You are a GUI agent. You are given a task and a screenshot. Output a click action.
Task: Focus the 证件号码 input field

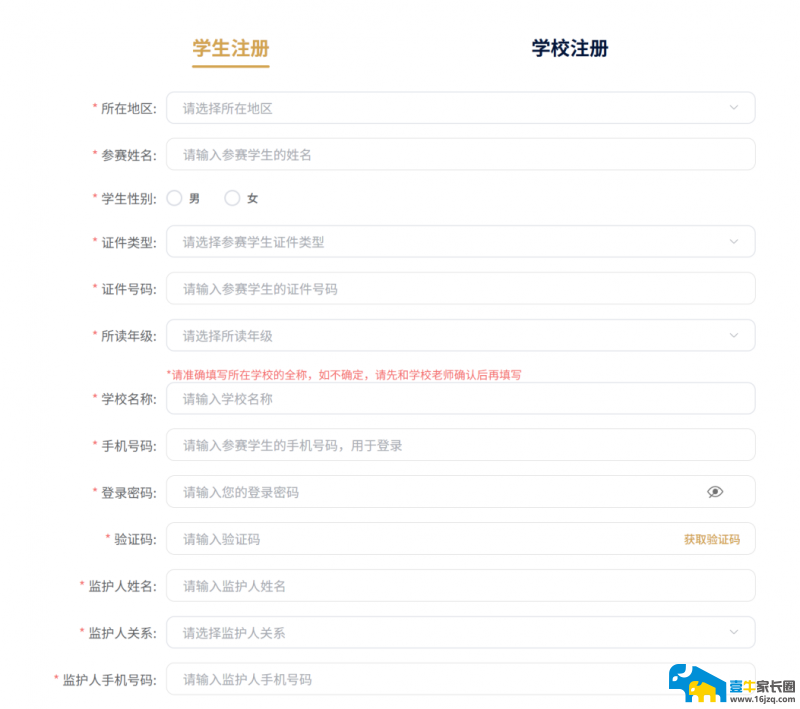(461, 289)
